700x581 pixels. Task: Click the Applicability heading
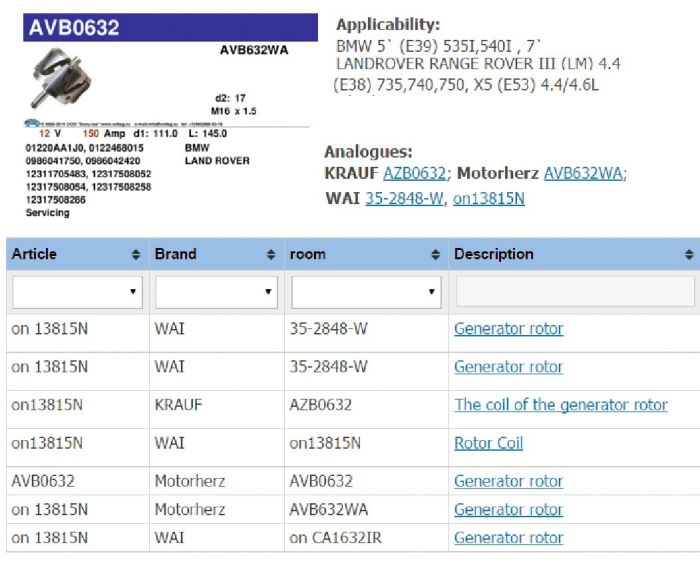click(x=388, y=25)
